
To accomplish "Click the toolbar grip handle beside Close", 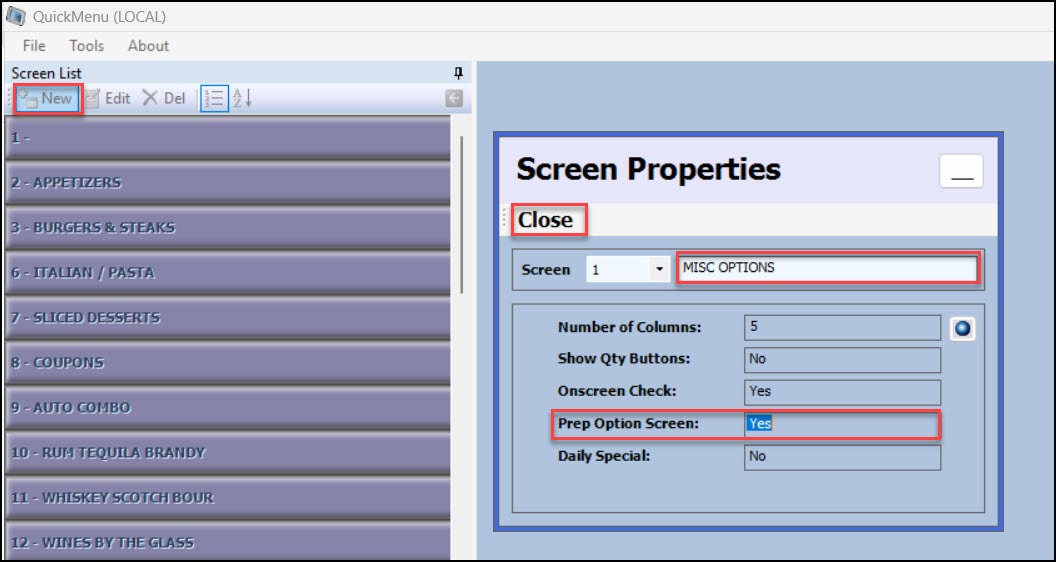I will click(505, 220).
